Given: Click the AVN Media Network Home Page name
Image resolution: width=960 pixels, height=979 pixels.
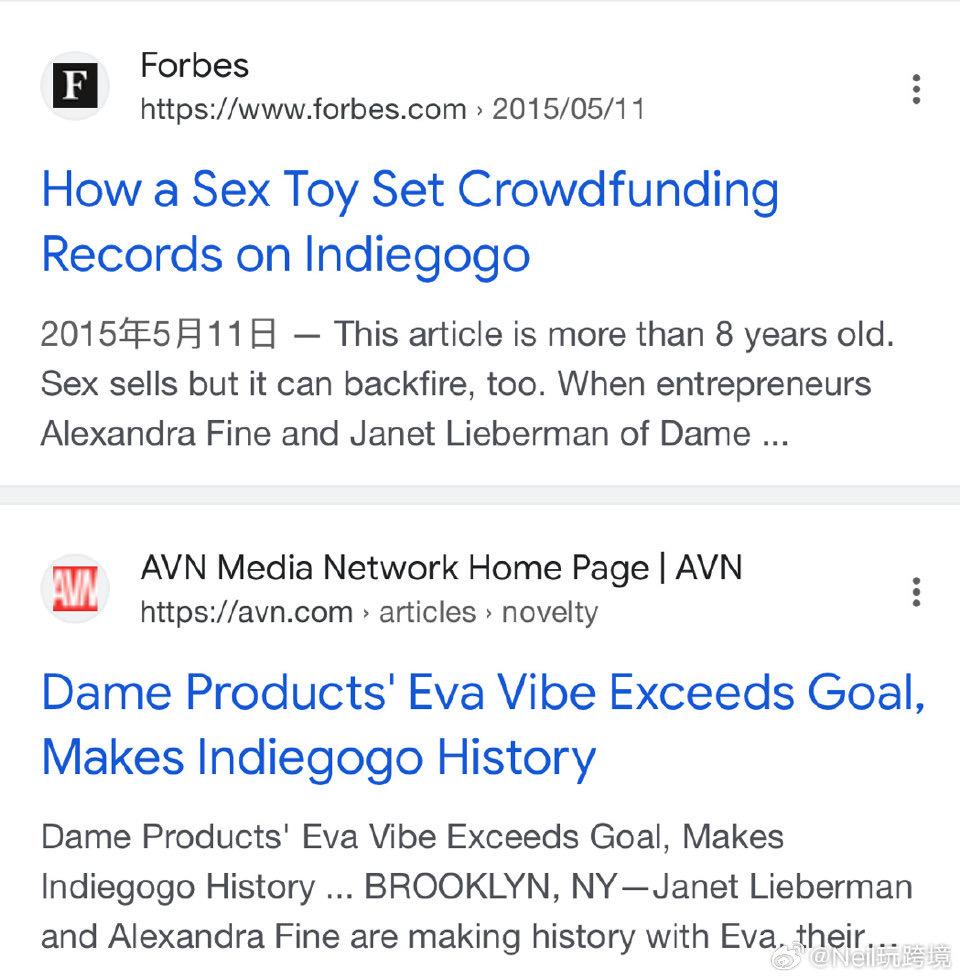Looking at the screenshot, I should (x=441, y=568).
